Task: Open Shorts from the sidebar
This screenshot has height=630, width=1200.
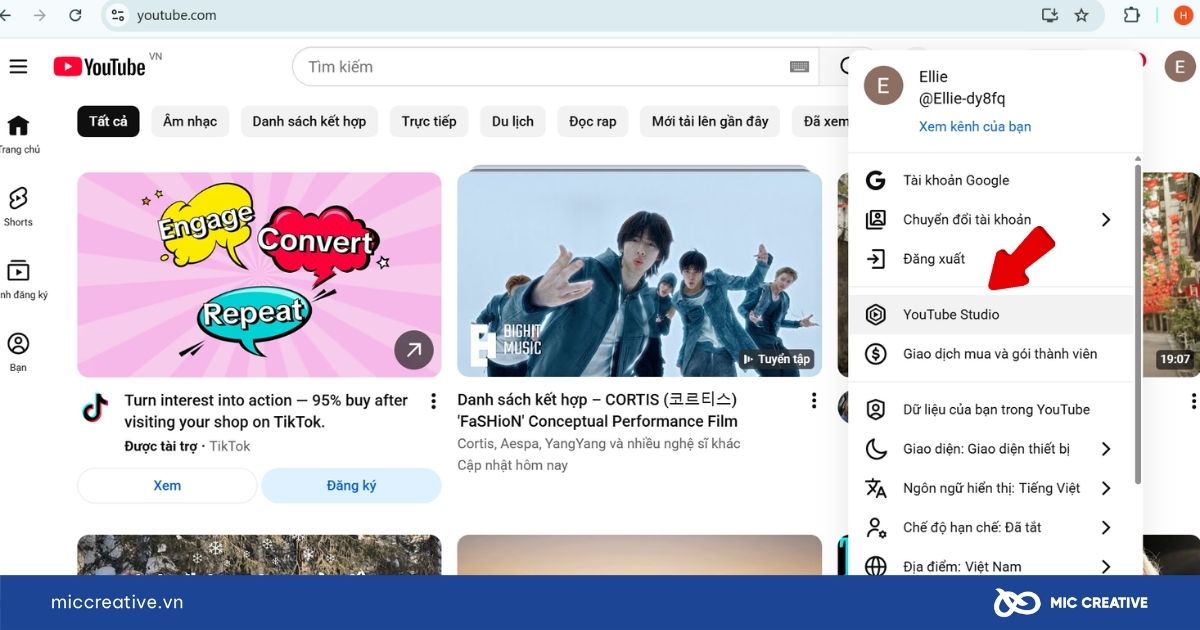Action: pyautogui.click(x=18, y=207)
